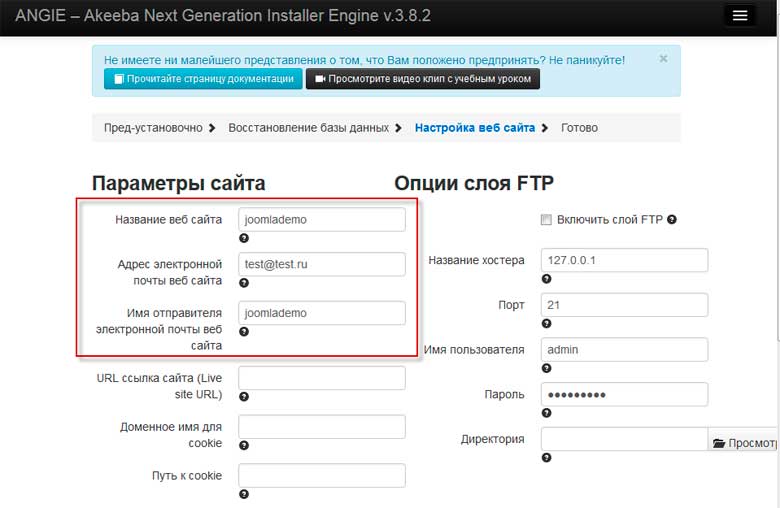Click help icon under 'Путь к cookie' field
This screenshot has height=508, width=780.
tap(244, 494)
